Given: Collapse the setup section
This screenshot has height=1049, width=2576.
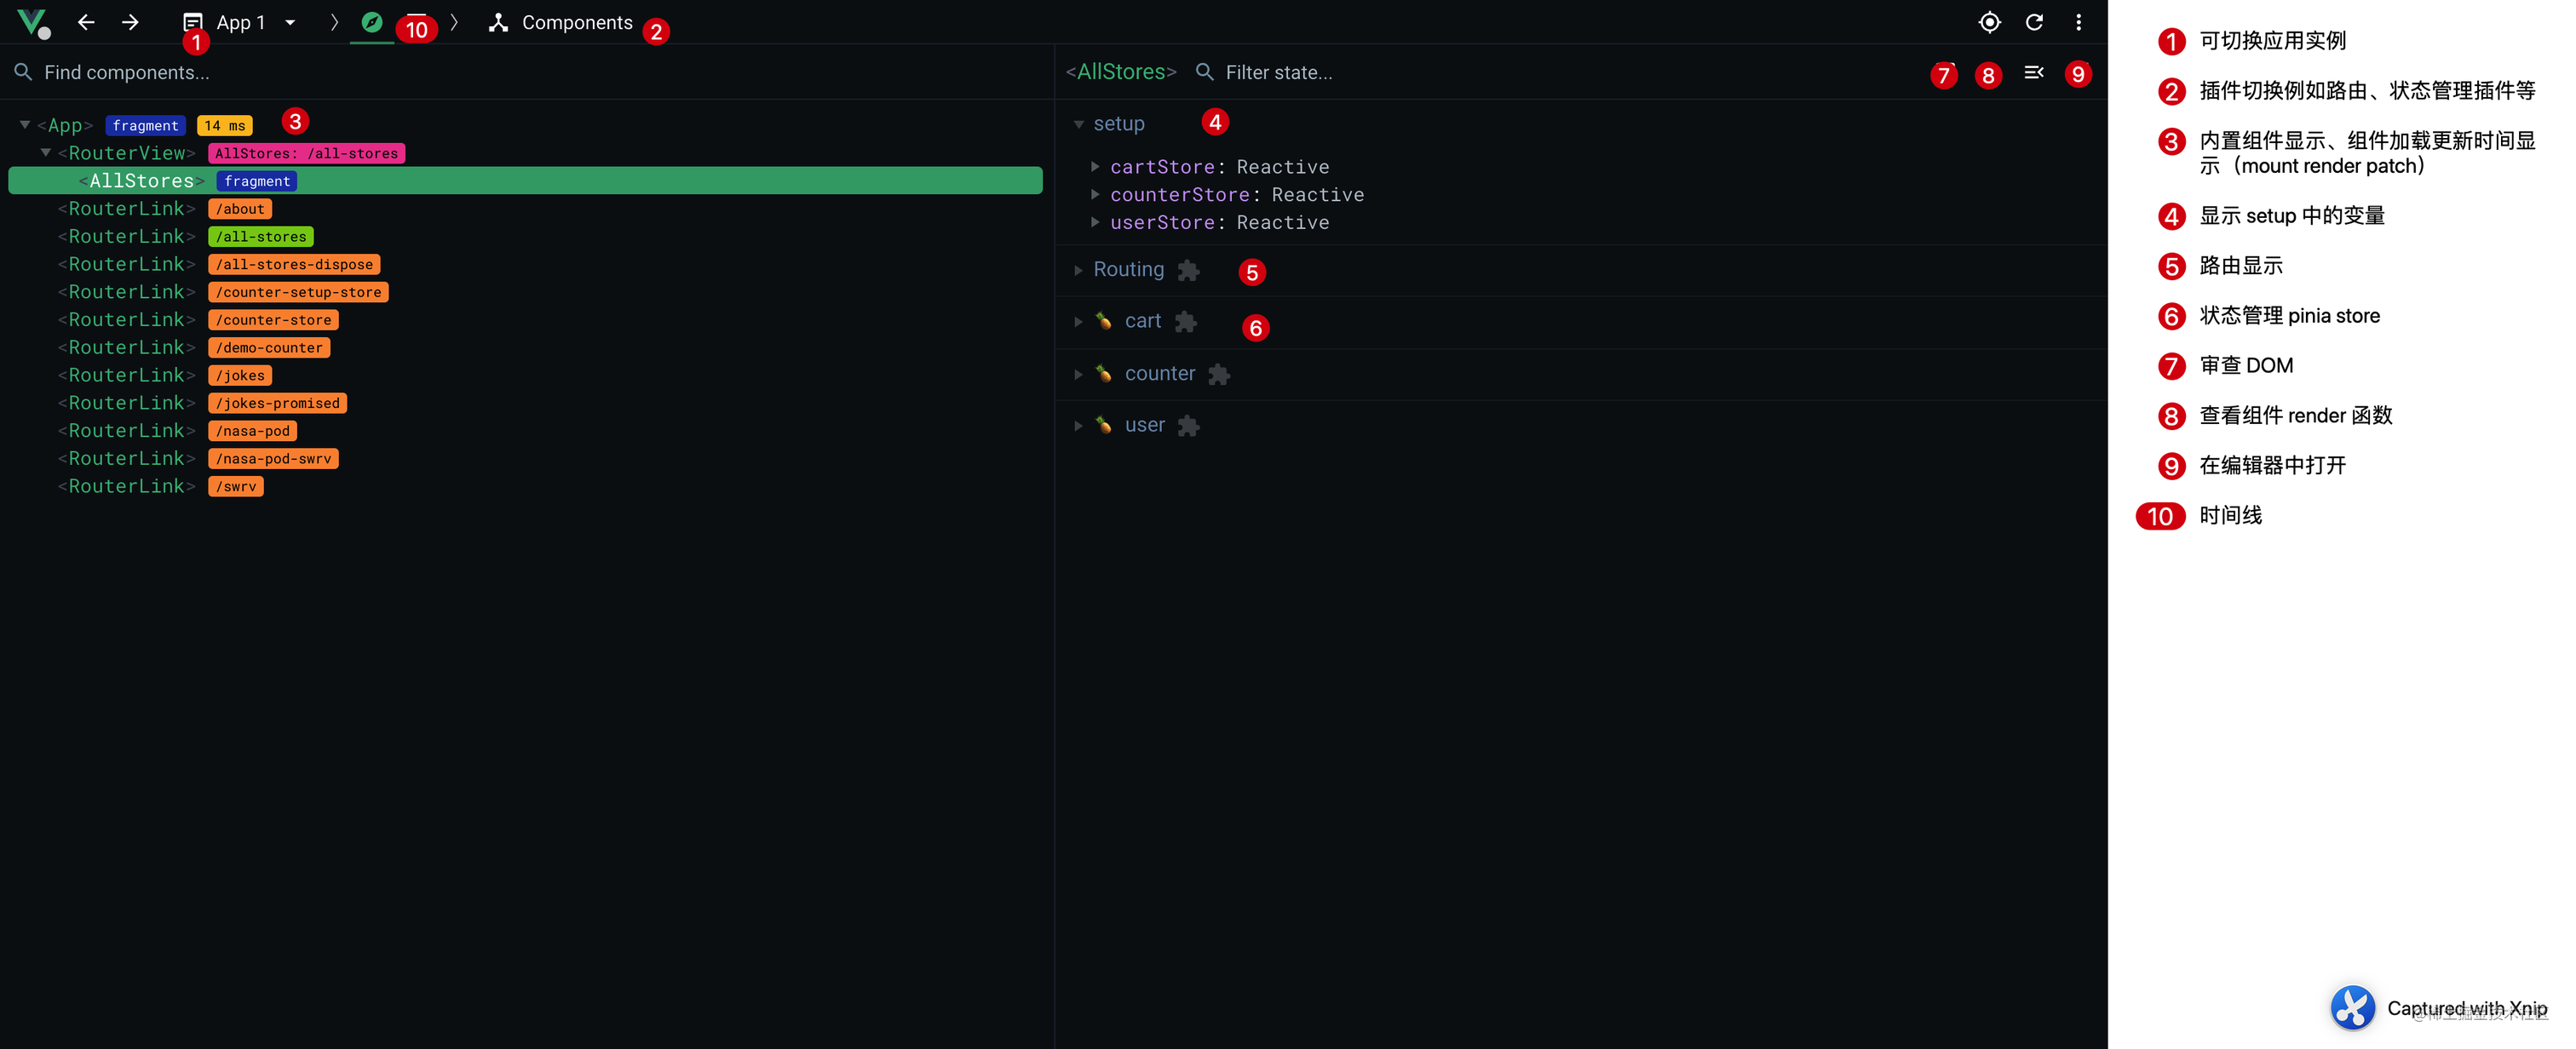Looking at the screenshot, I should click(1078, 124).
